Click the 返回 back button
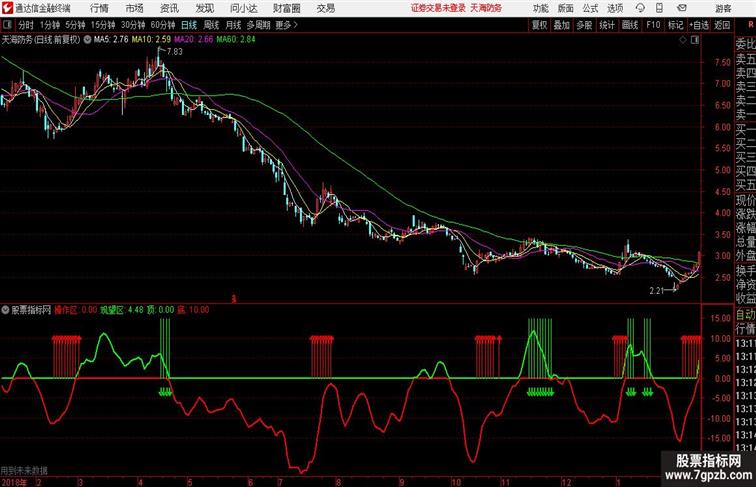This screenshot has height=487, width=756. (722, 25)
